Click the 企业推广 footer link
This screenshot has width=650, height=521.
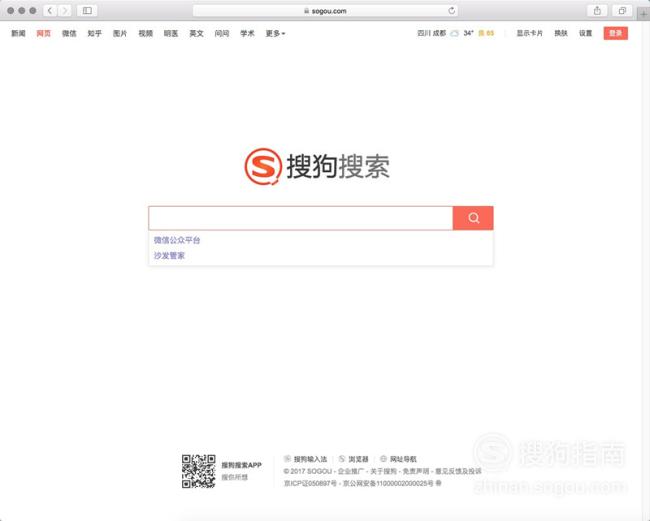[x=351, y=471]
